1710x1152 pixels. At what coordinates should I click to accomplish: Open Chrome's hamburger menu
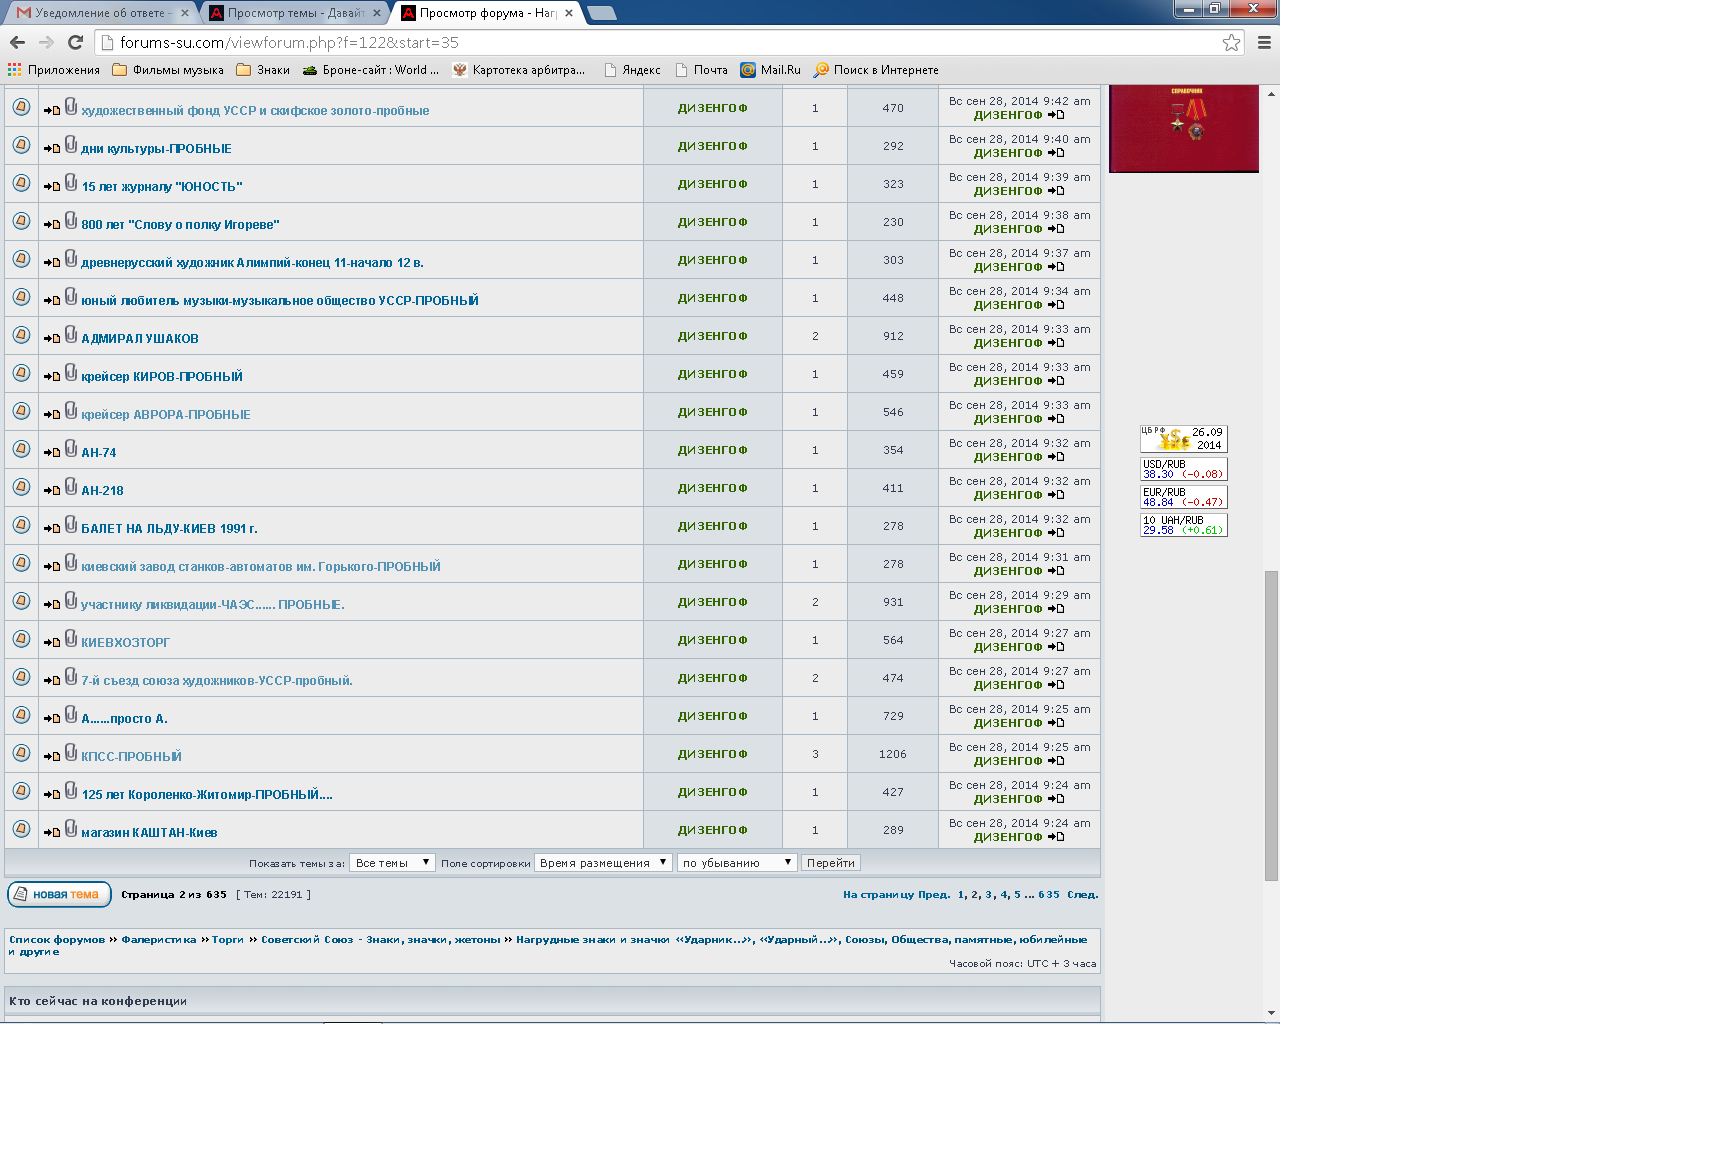[1264, 43]
